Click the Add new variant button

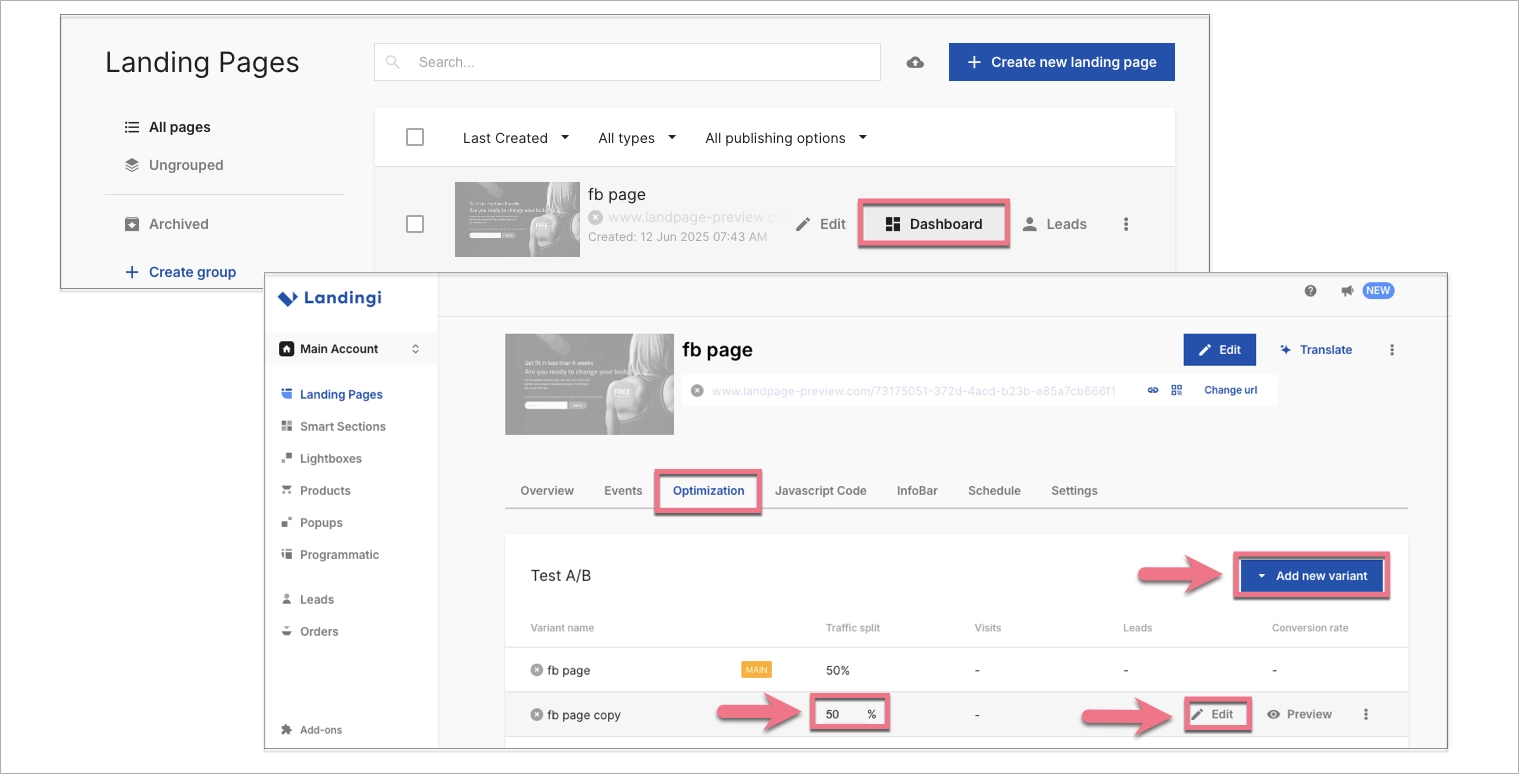1311,576
